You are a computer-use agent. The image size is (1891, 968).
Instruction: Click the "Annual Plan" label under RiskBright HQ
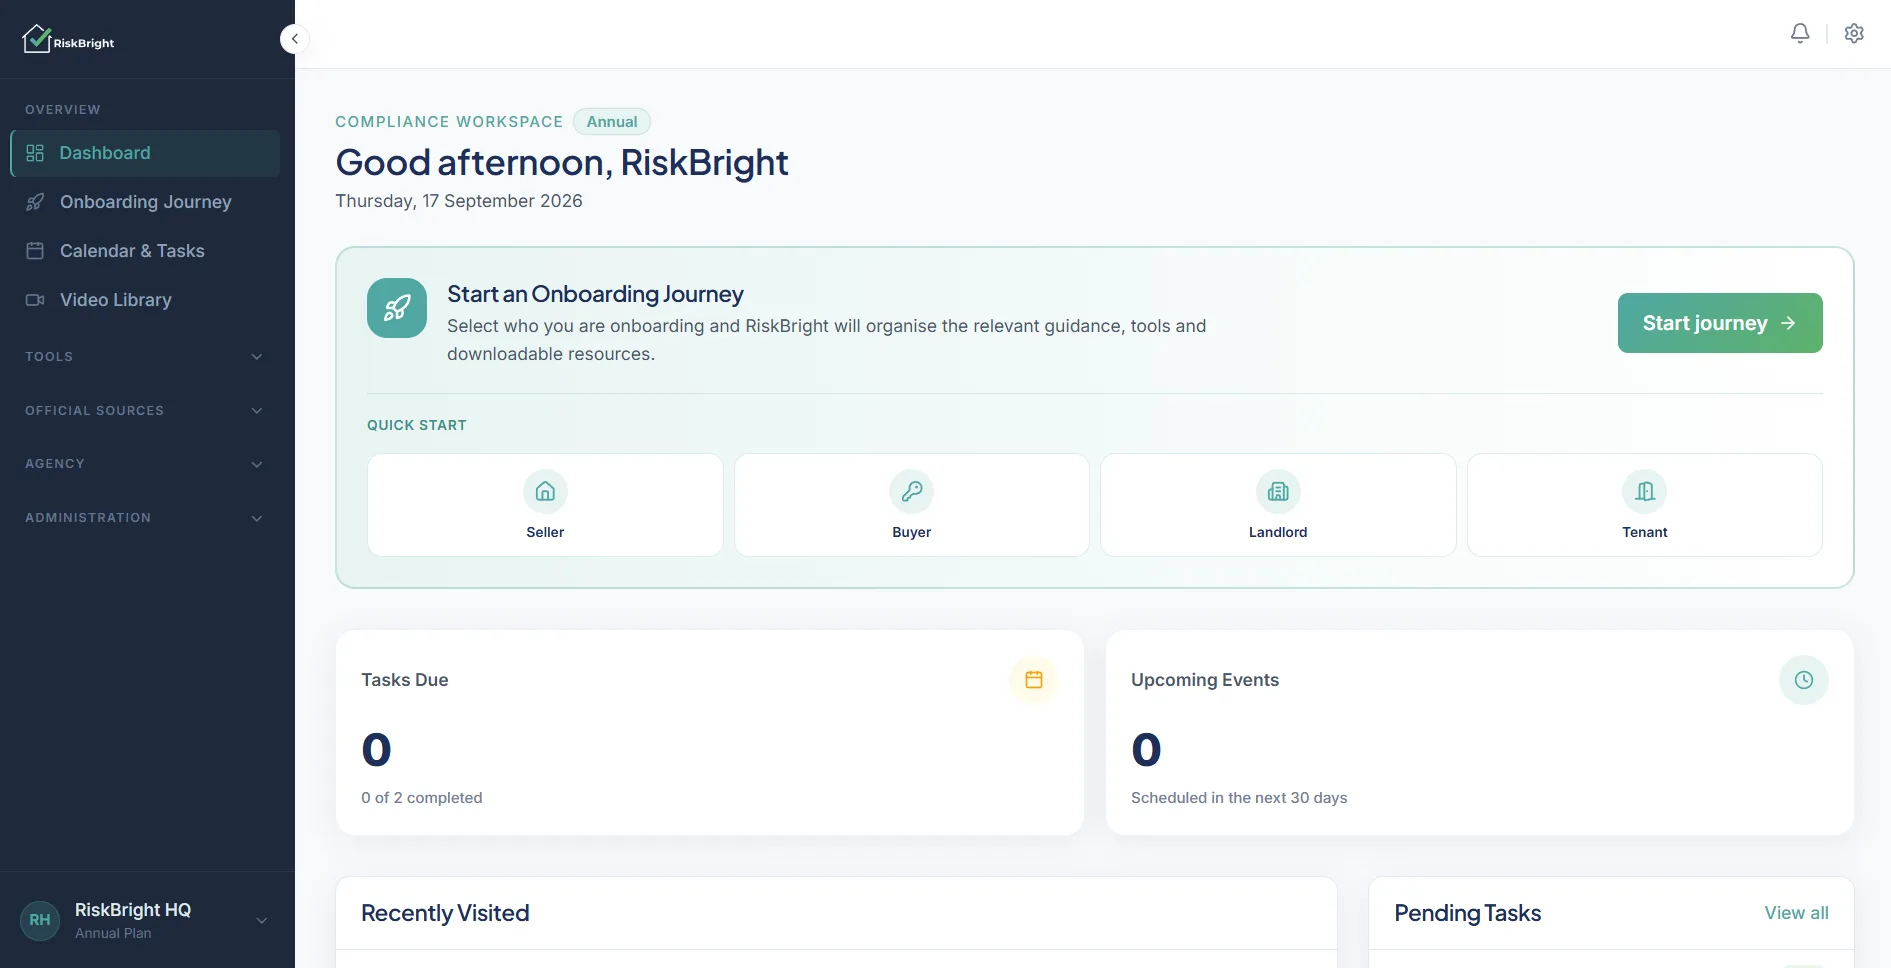113,933
